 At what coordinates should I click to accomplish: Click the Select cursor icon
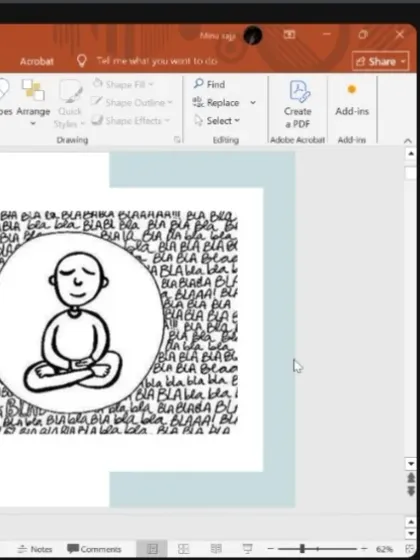pyautogui.click(x=198, y=120)
